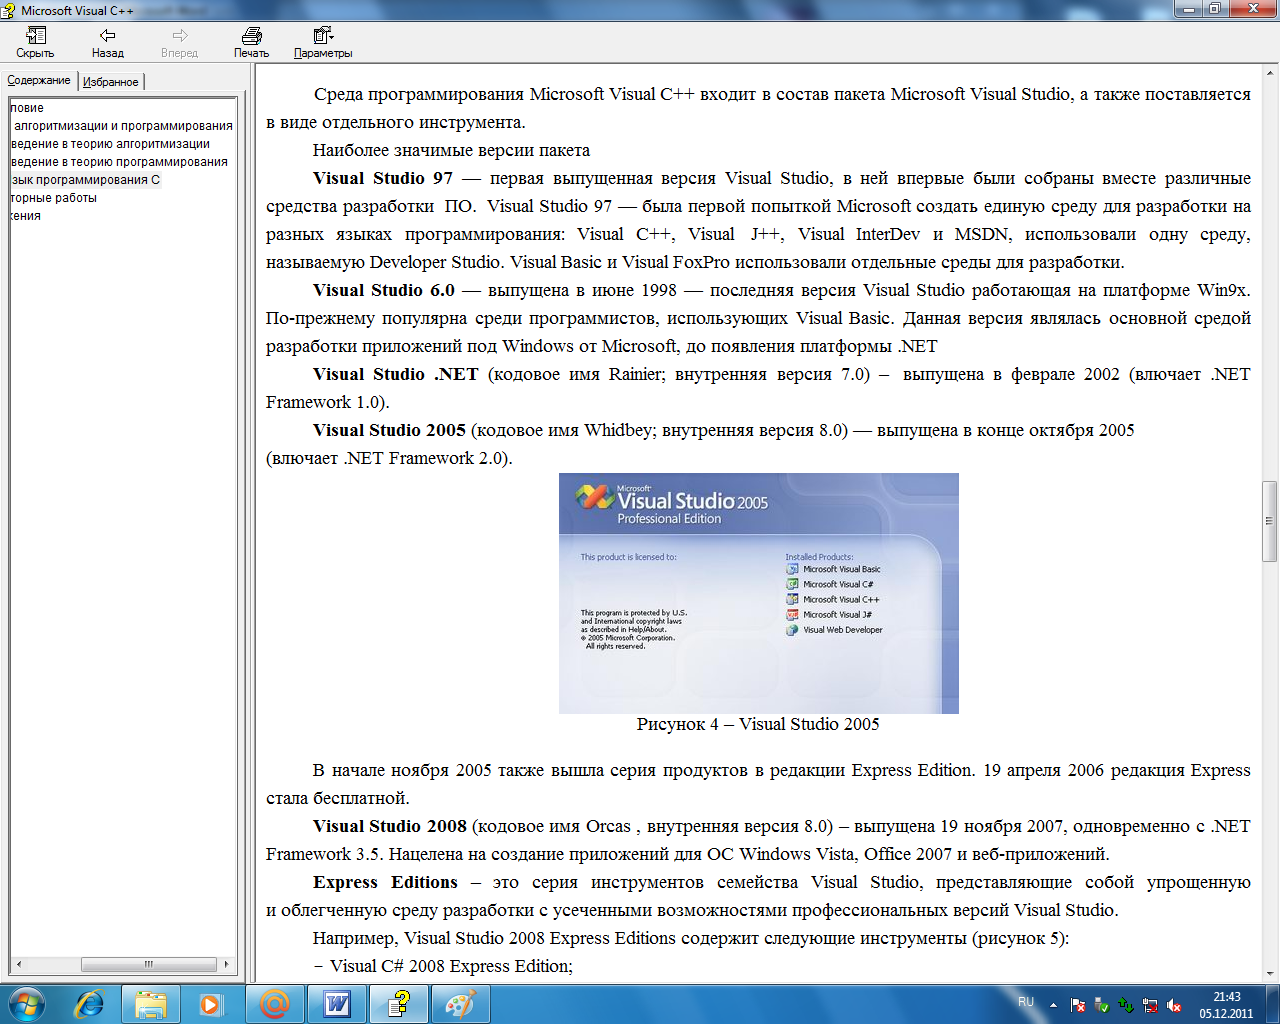This screenshot has width=1280, height=1024.
Task: Open the Action Center flag icon
Action: [x=1078, y=1005]
